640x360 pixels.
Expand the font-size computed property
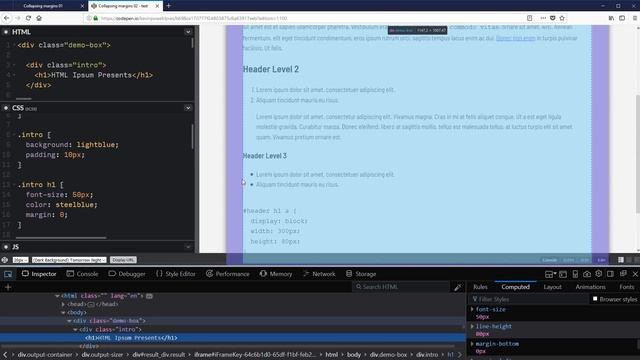coord(472,309)
